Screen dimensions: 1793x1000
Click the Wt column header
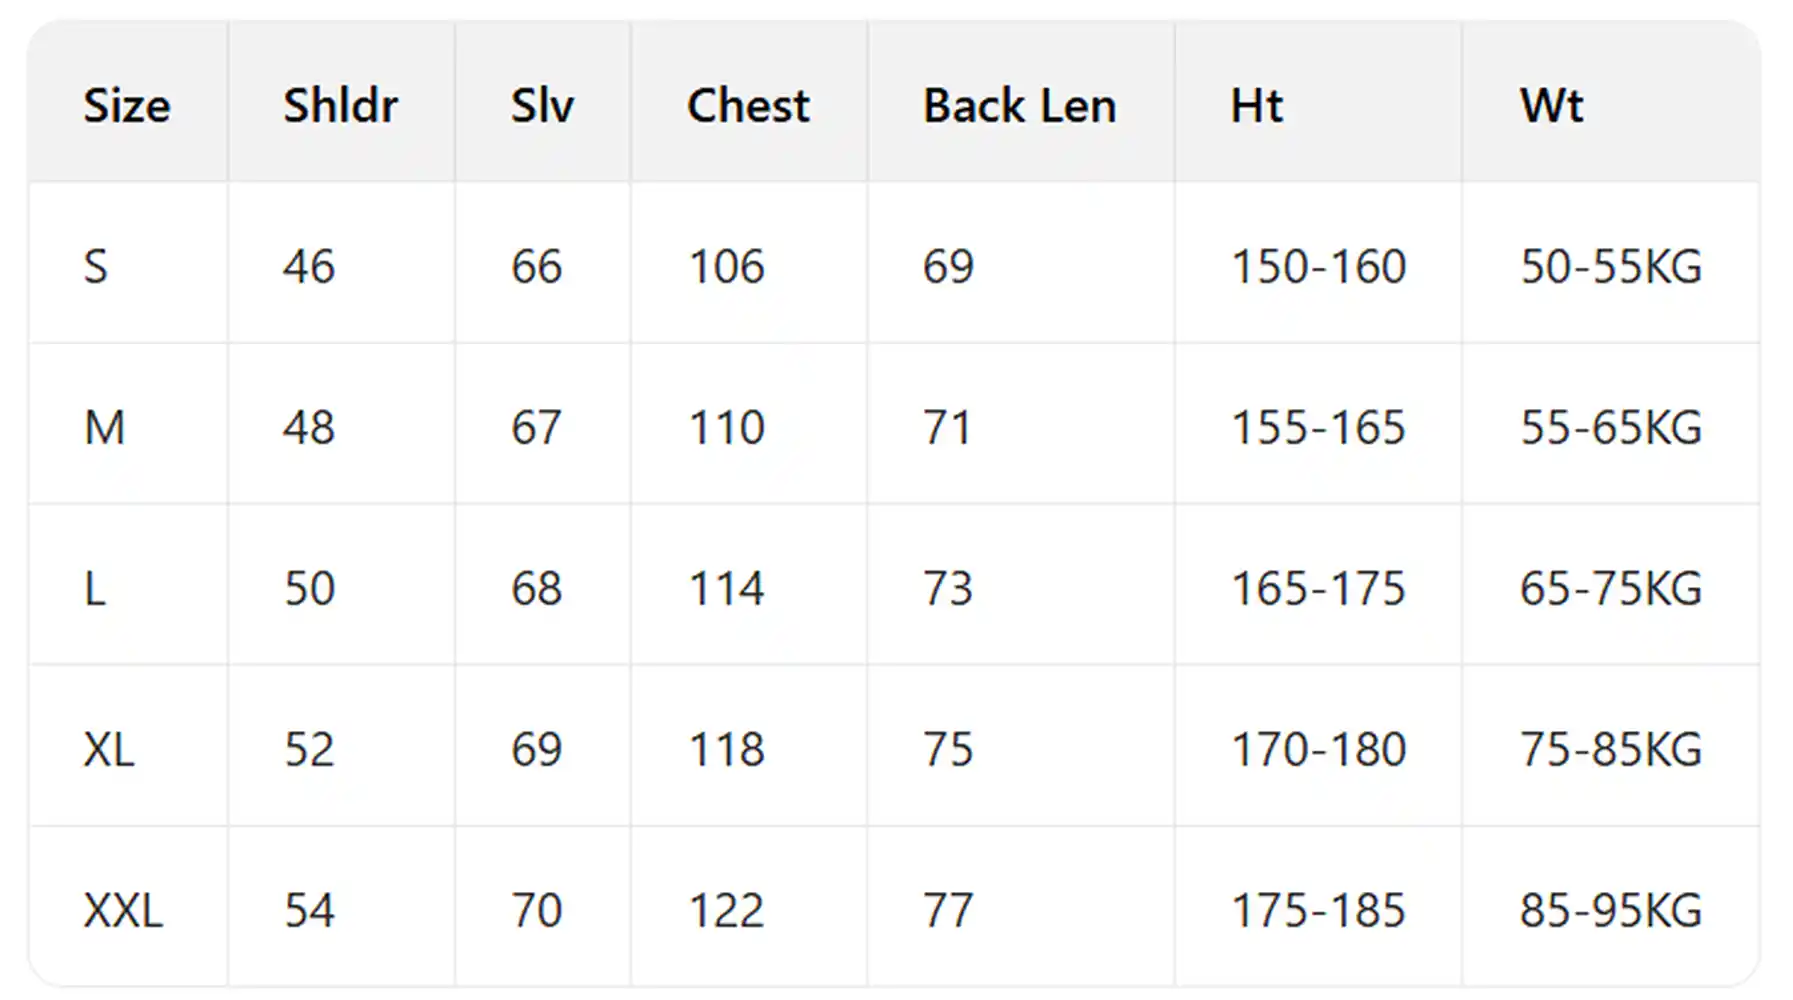pyautogui.click(x=1551, y=106)
